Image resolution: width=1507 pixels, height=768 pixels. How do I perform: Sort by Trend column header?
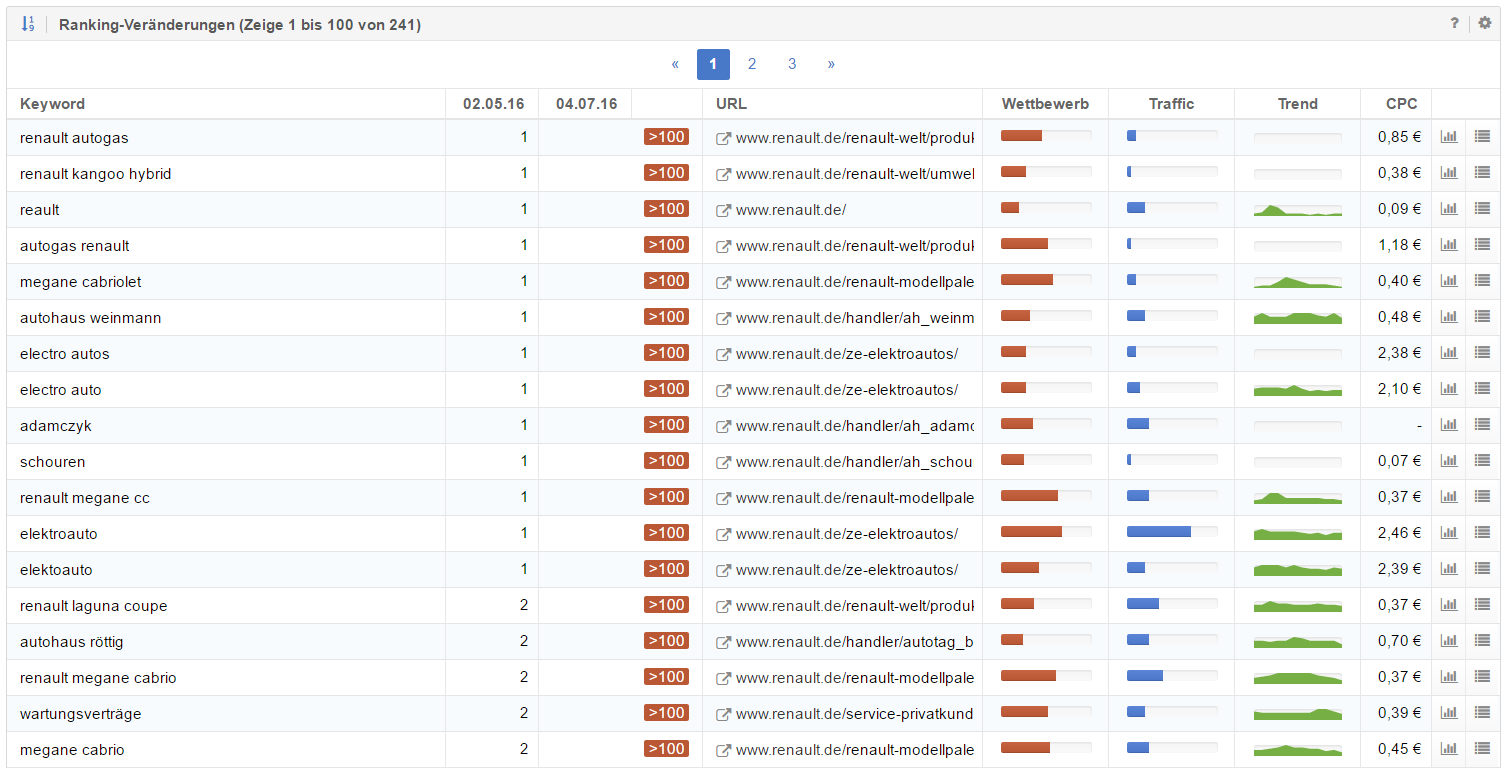1298,104
